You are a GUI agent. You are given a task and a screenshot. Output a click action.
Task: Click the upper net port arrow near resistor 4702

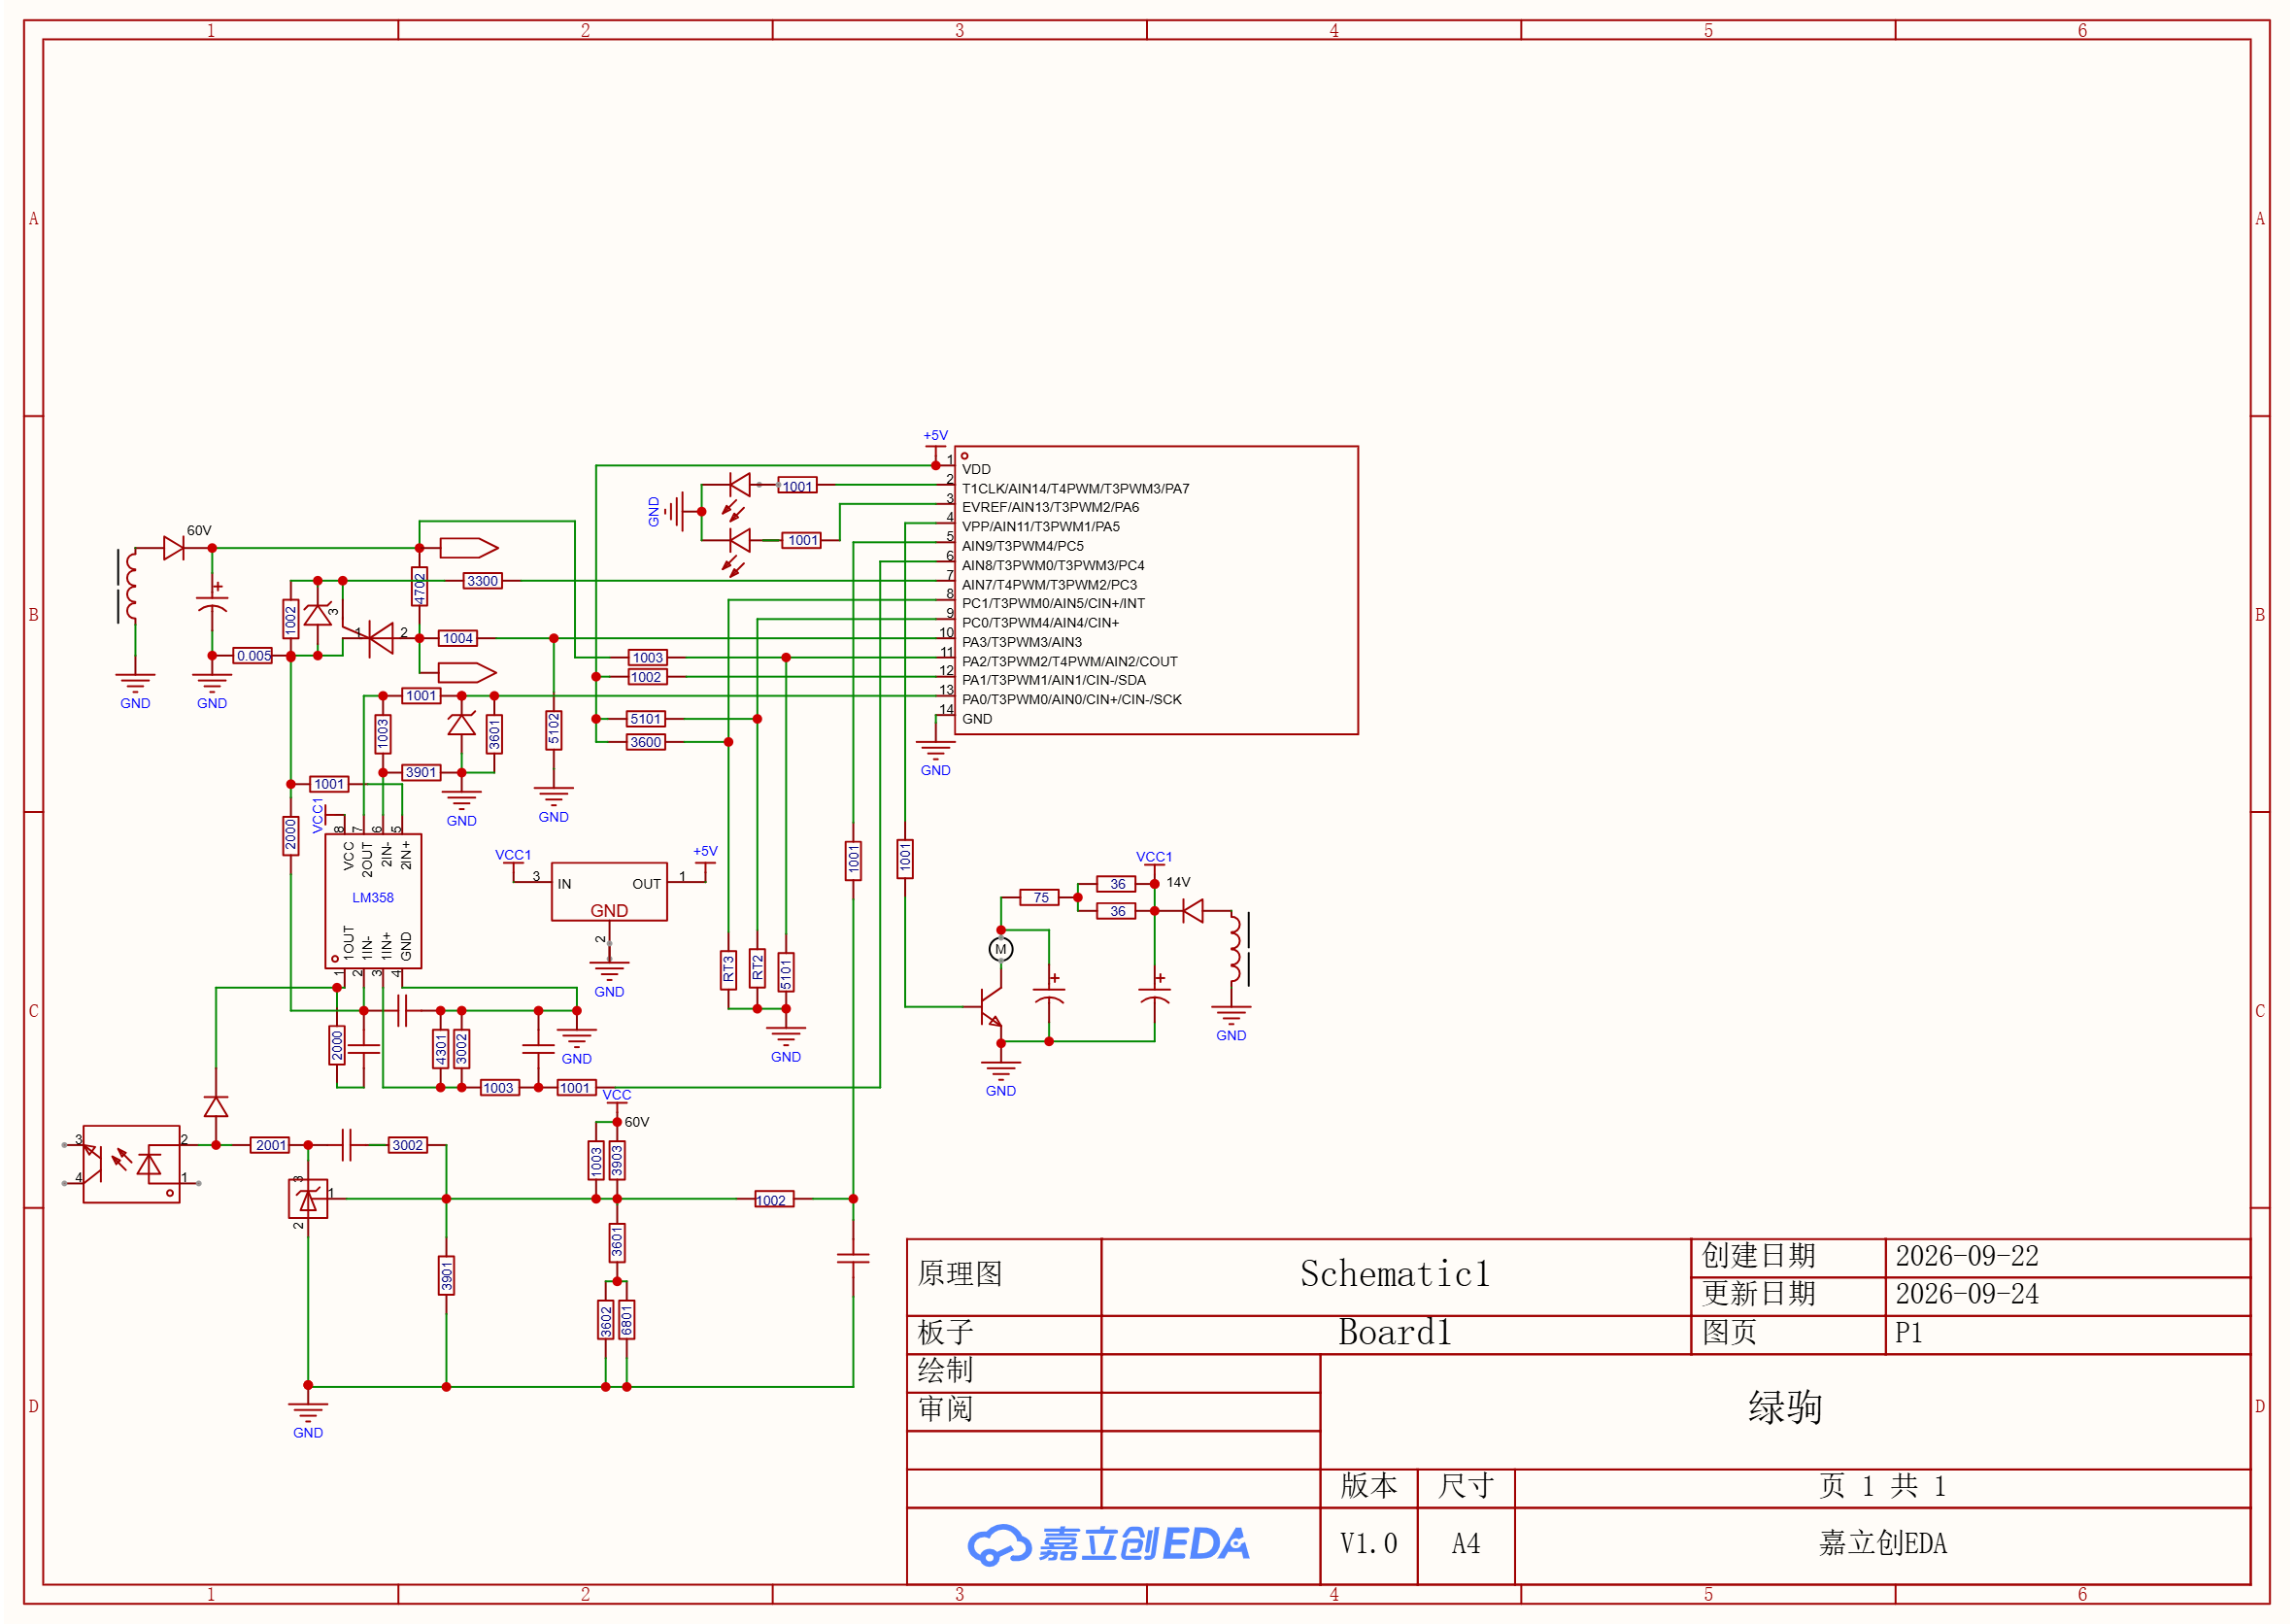[468, 548]
